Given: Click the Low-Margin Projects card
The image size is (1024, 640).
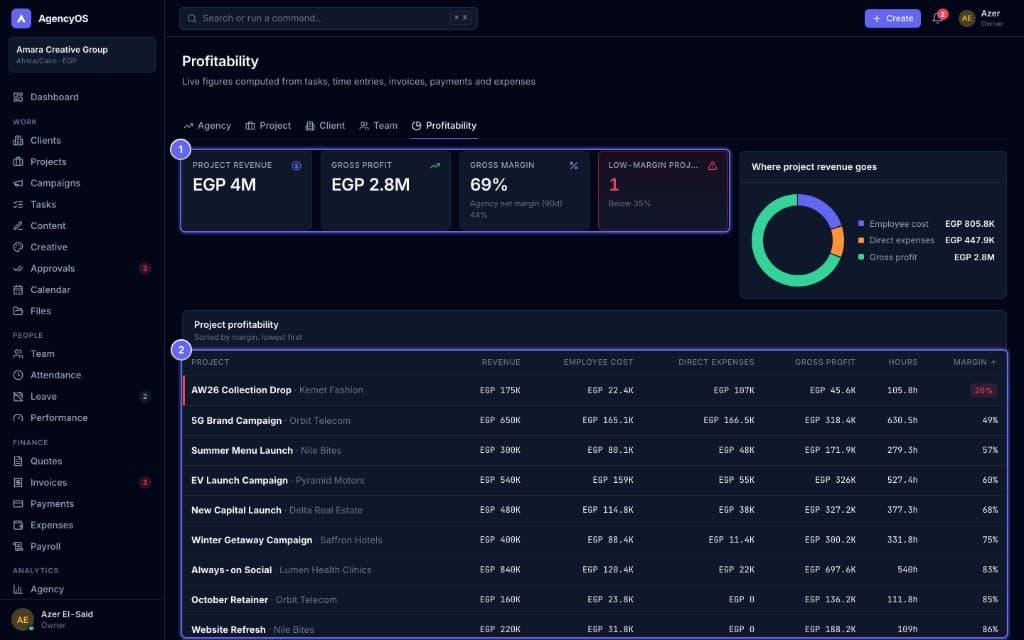Looking at the screenshot, I should coord(663,191).
